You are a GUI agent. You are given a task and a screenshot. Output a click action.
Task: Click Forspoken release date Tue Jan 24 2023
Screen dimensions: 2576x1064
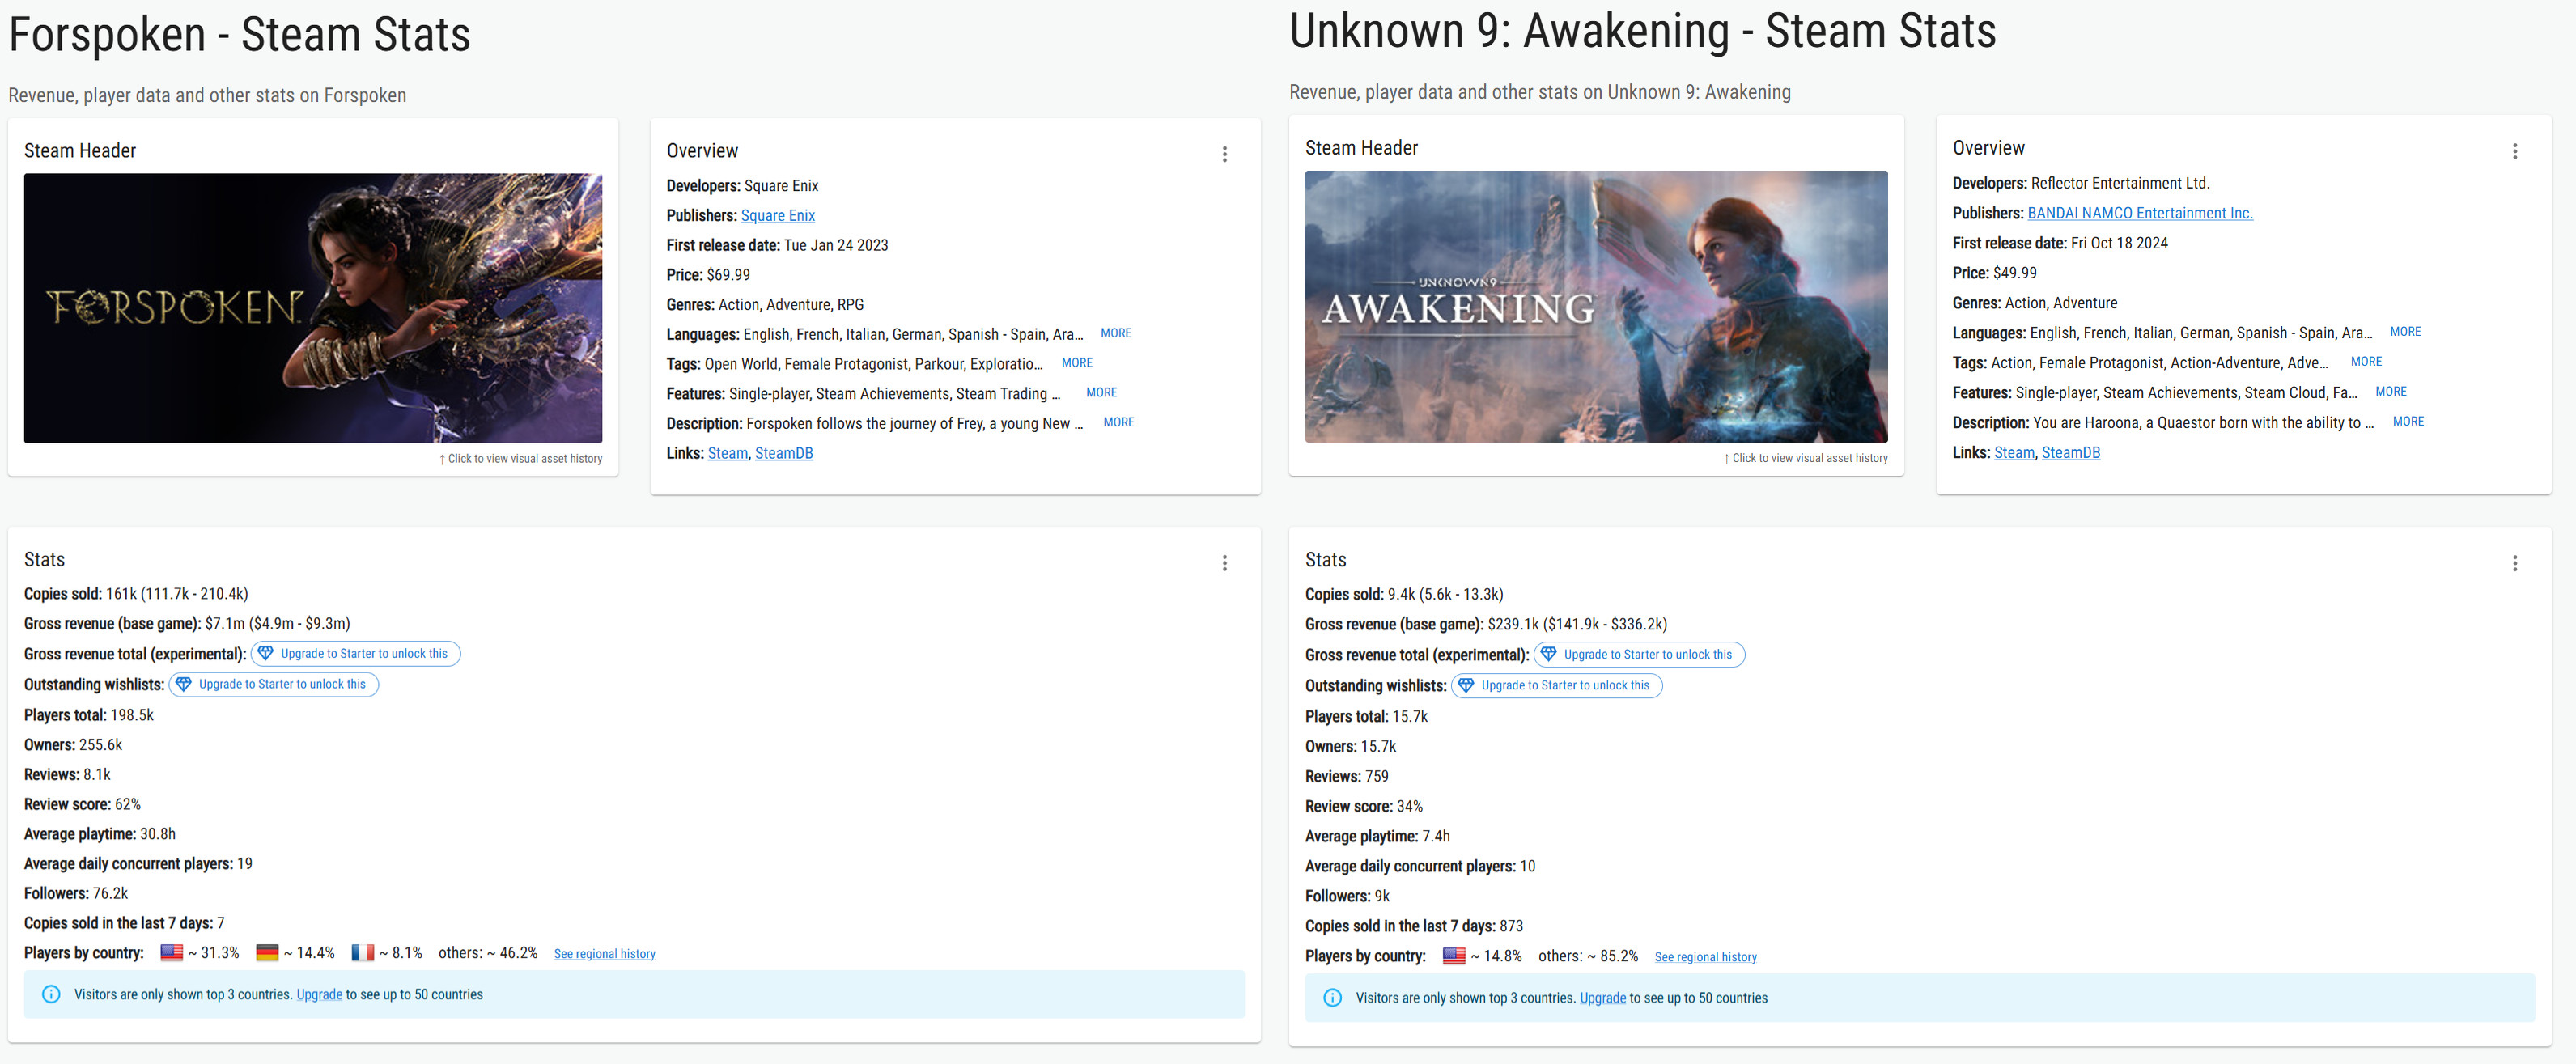pos(835,246)
